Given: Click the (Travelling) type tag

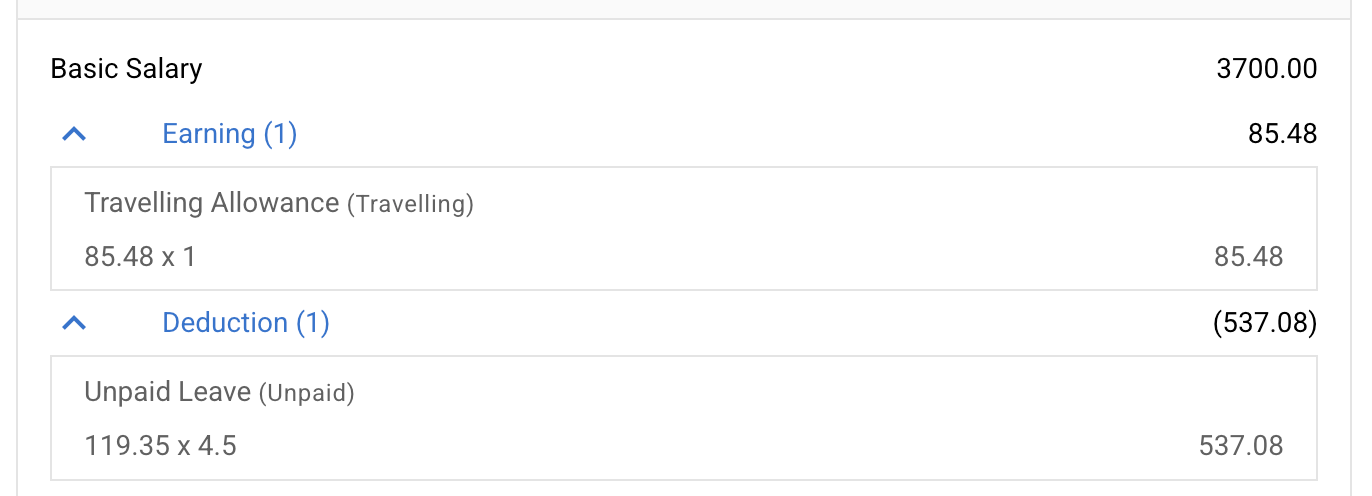Looking at the screenshot, I should coord(410,204).
